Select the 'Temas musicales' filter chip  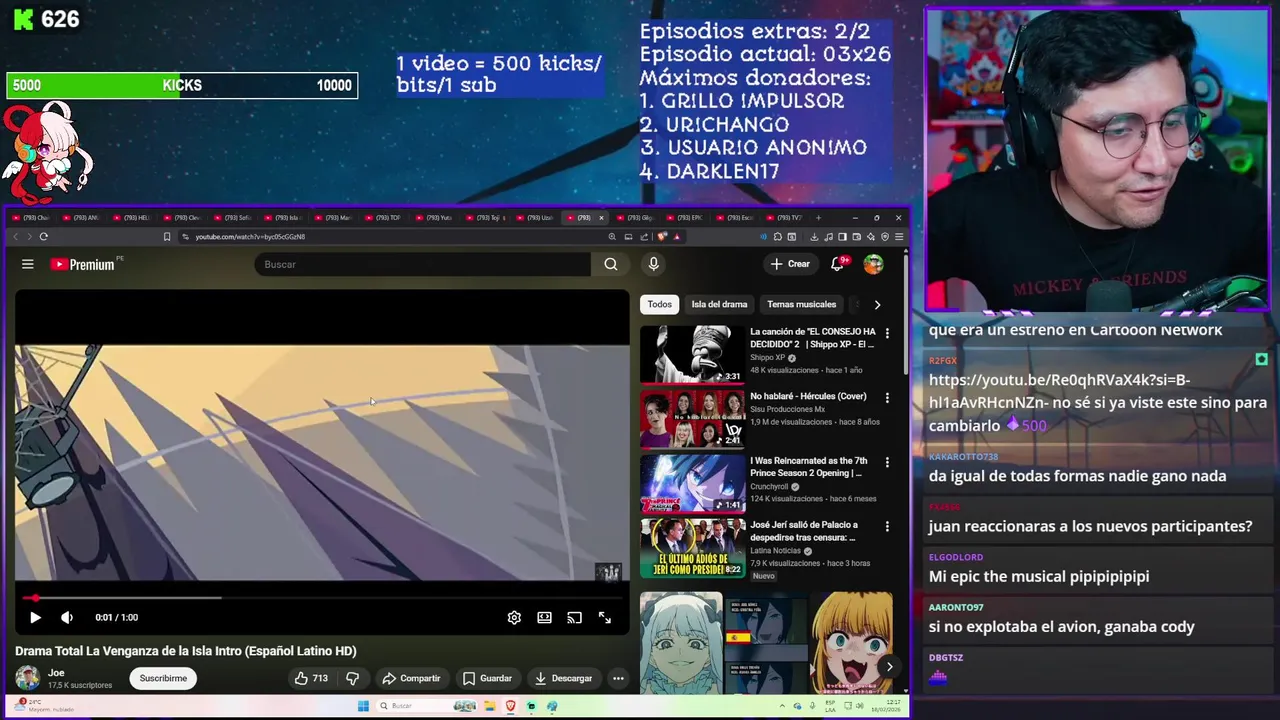[801, 304]
